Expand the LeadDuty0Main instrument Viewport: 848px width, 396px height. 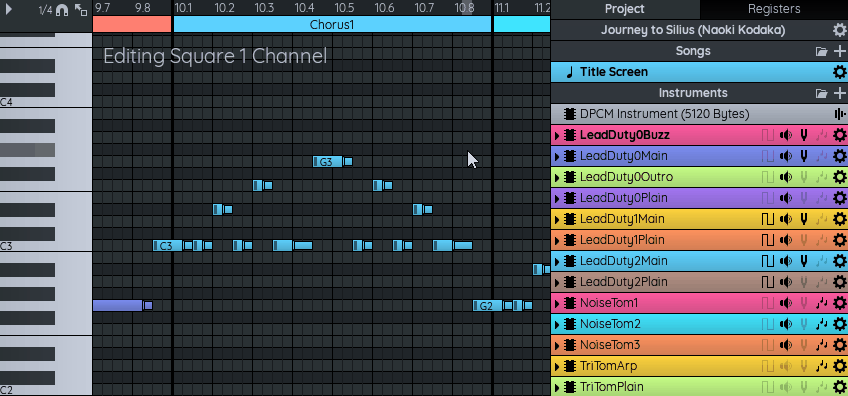(556, 156)
